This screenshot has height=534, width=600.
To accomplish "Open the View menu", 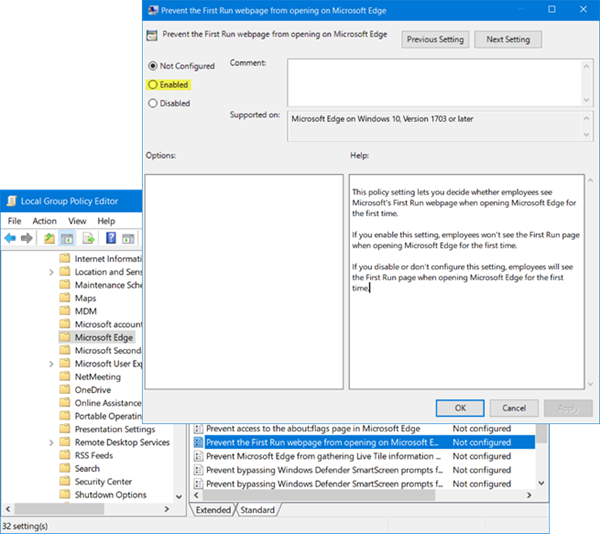I will pyautogui.click(x=77, y=221).
